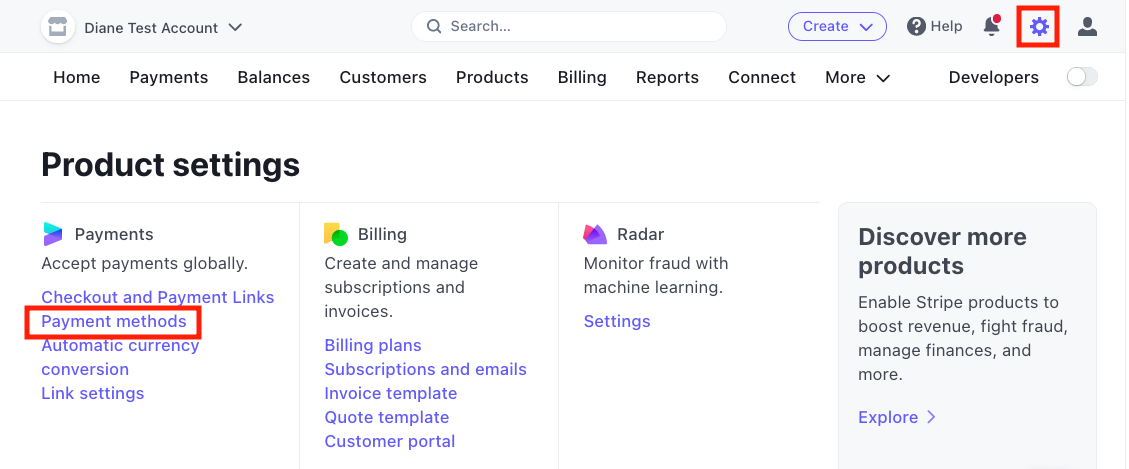Click the store account avatar icon
This screenshot has height=469, width=1129.
(x=58, y=27)
